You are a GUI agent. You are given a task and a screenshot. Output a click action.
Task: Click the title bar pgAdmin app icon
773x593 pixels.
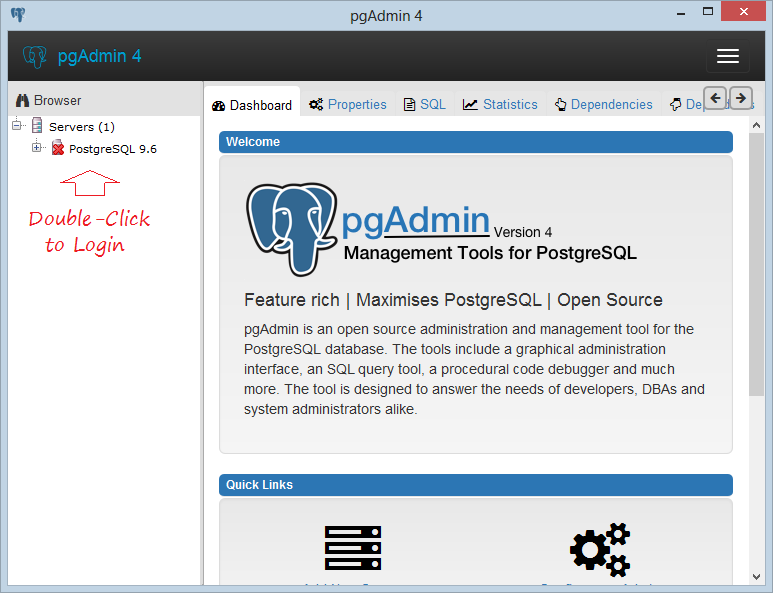point(18,15)
